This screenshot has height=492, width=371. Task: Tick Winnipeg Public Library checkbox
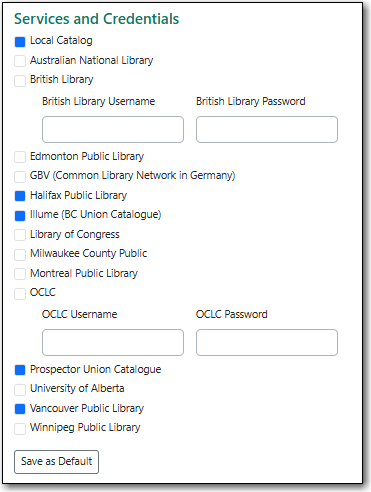click(20, 429)
